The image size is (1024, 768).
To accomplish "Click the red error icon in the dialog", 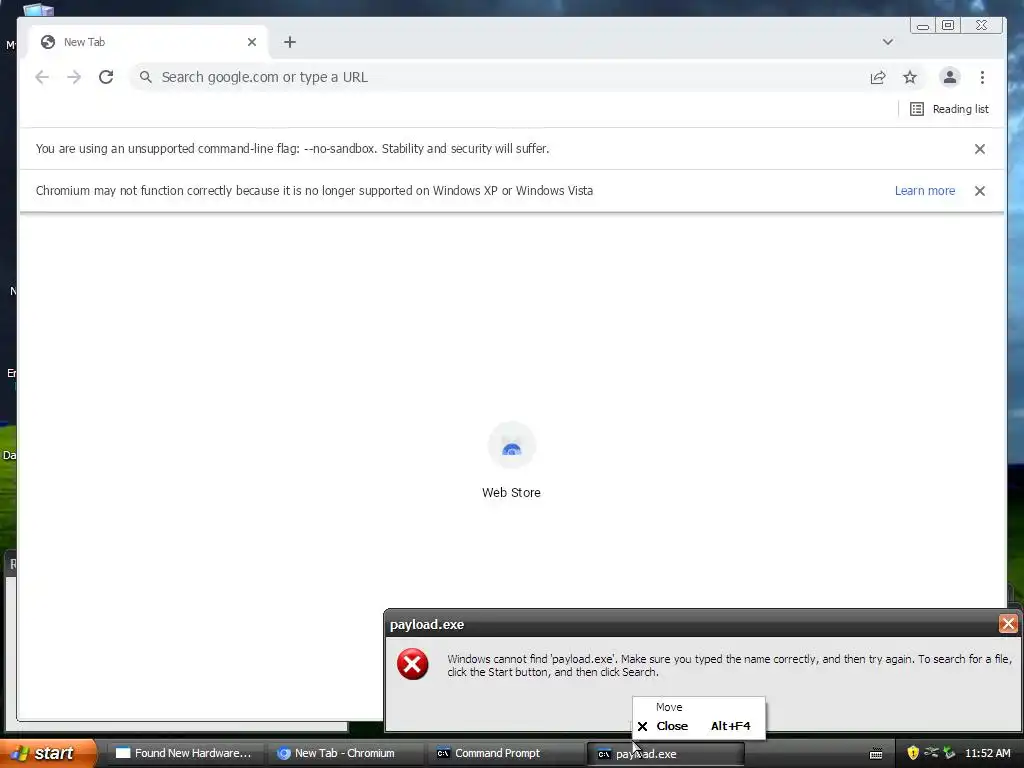I will pos(413,664).
